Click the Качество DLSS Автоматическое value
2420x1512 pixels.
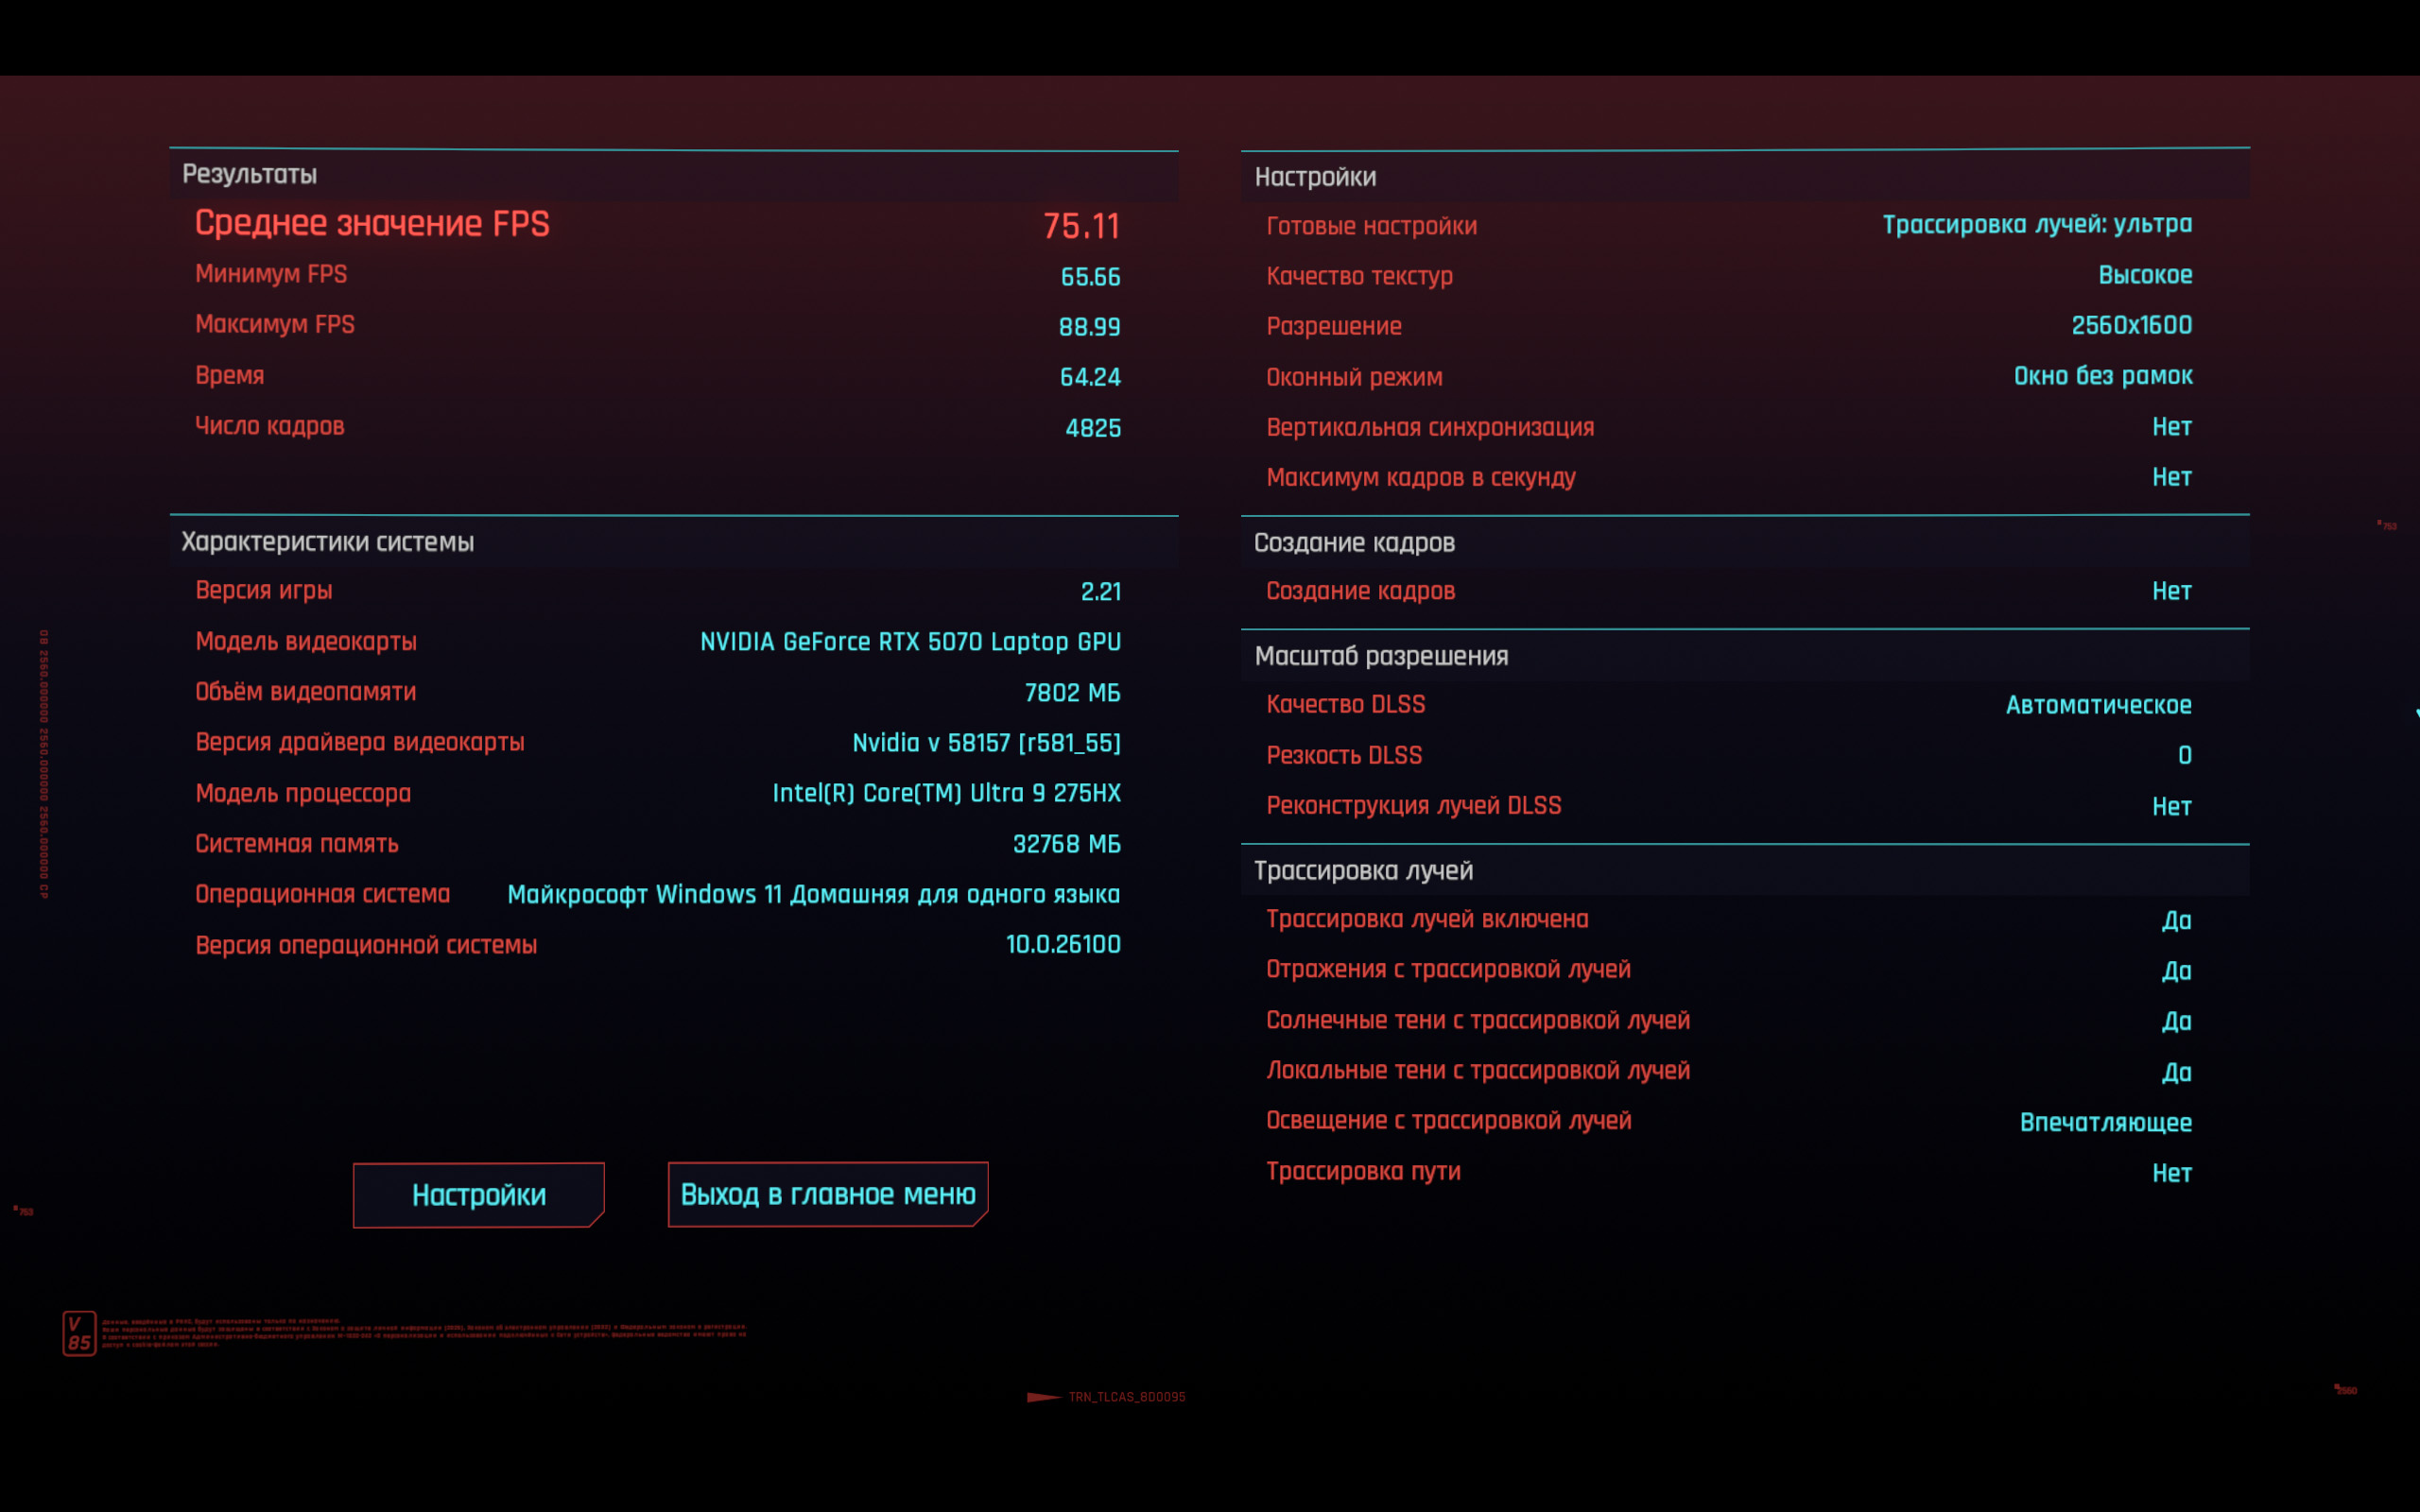pyautogui.click(x=2098, y=705)
